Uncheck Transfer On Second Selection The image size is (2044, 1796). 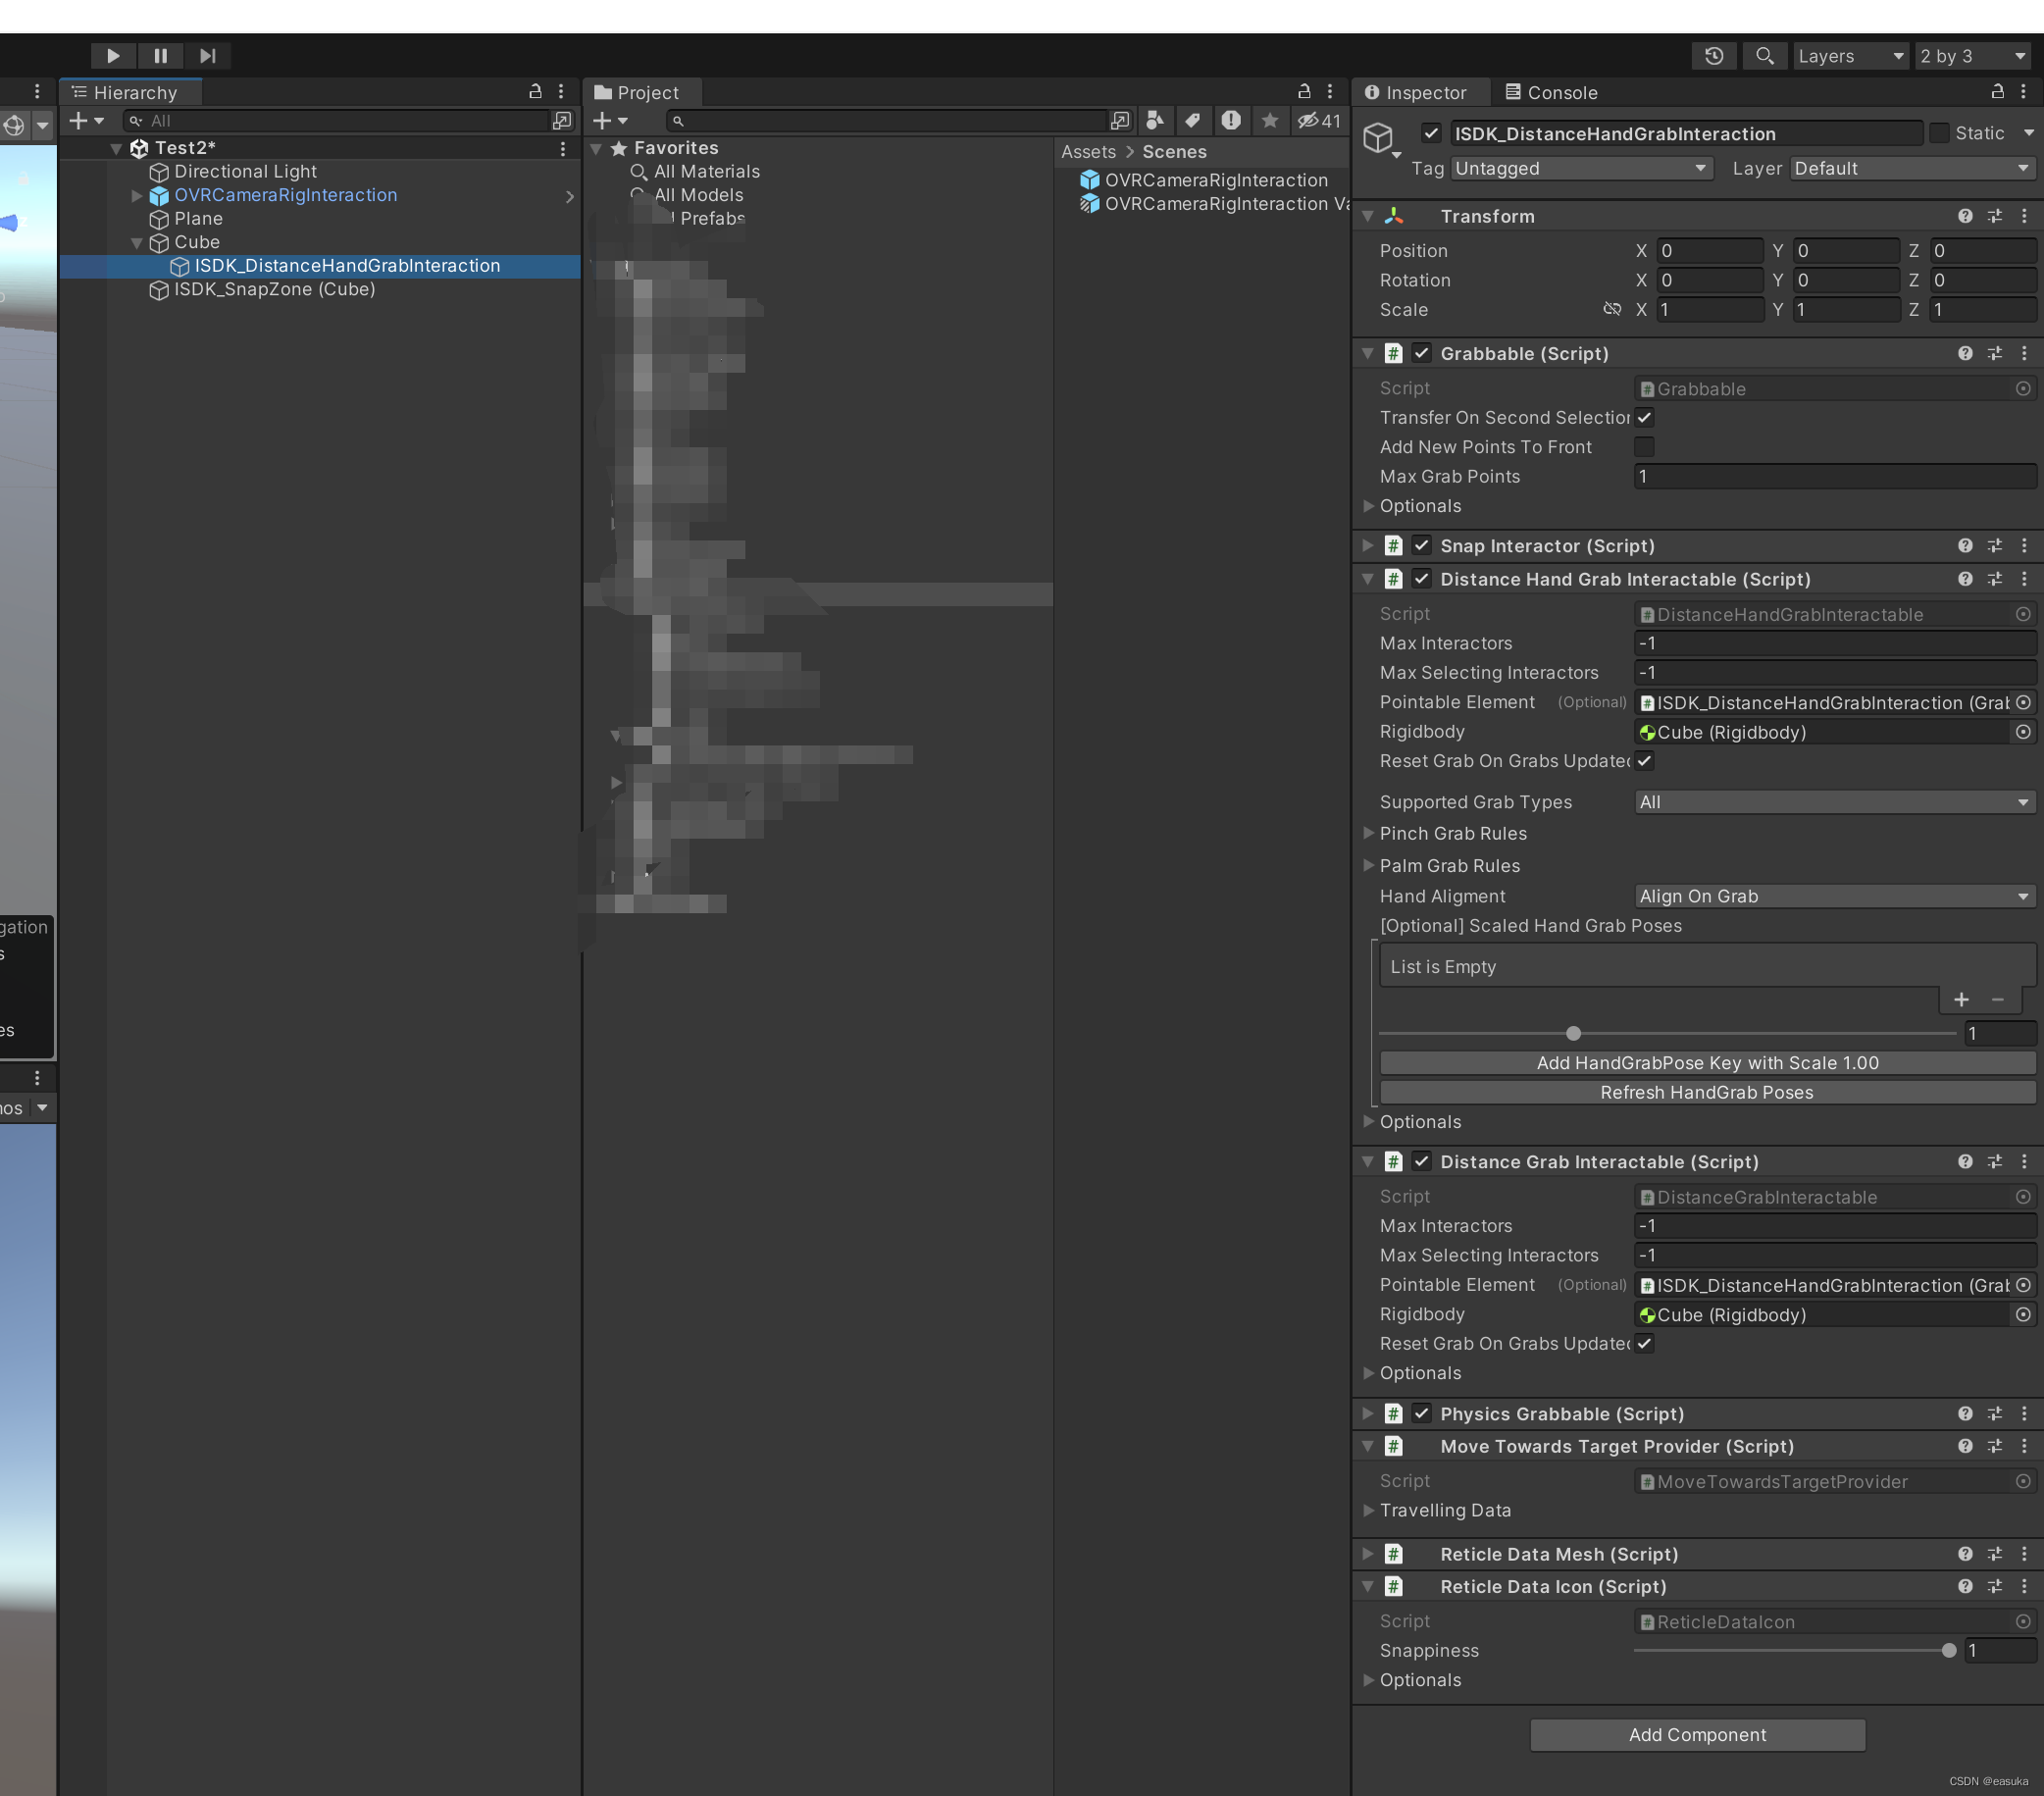1644,418
